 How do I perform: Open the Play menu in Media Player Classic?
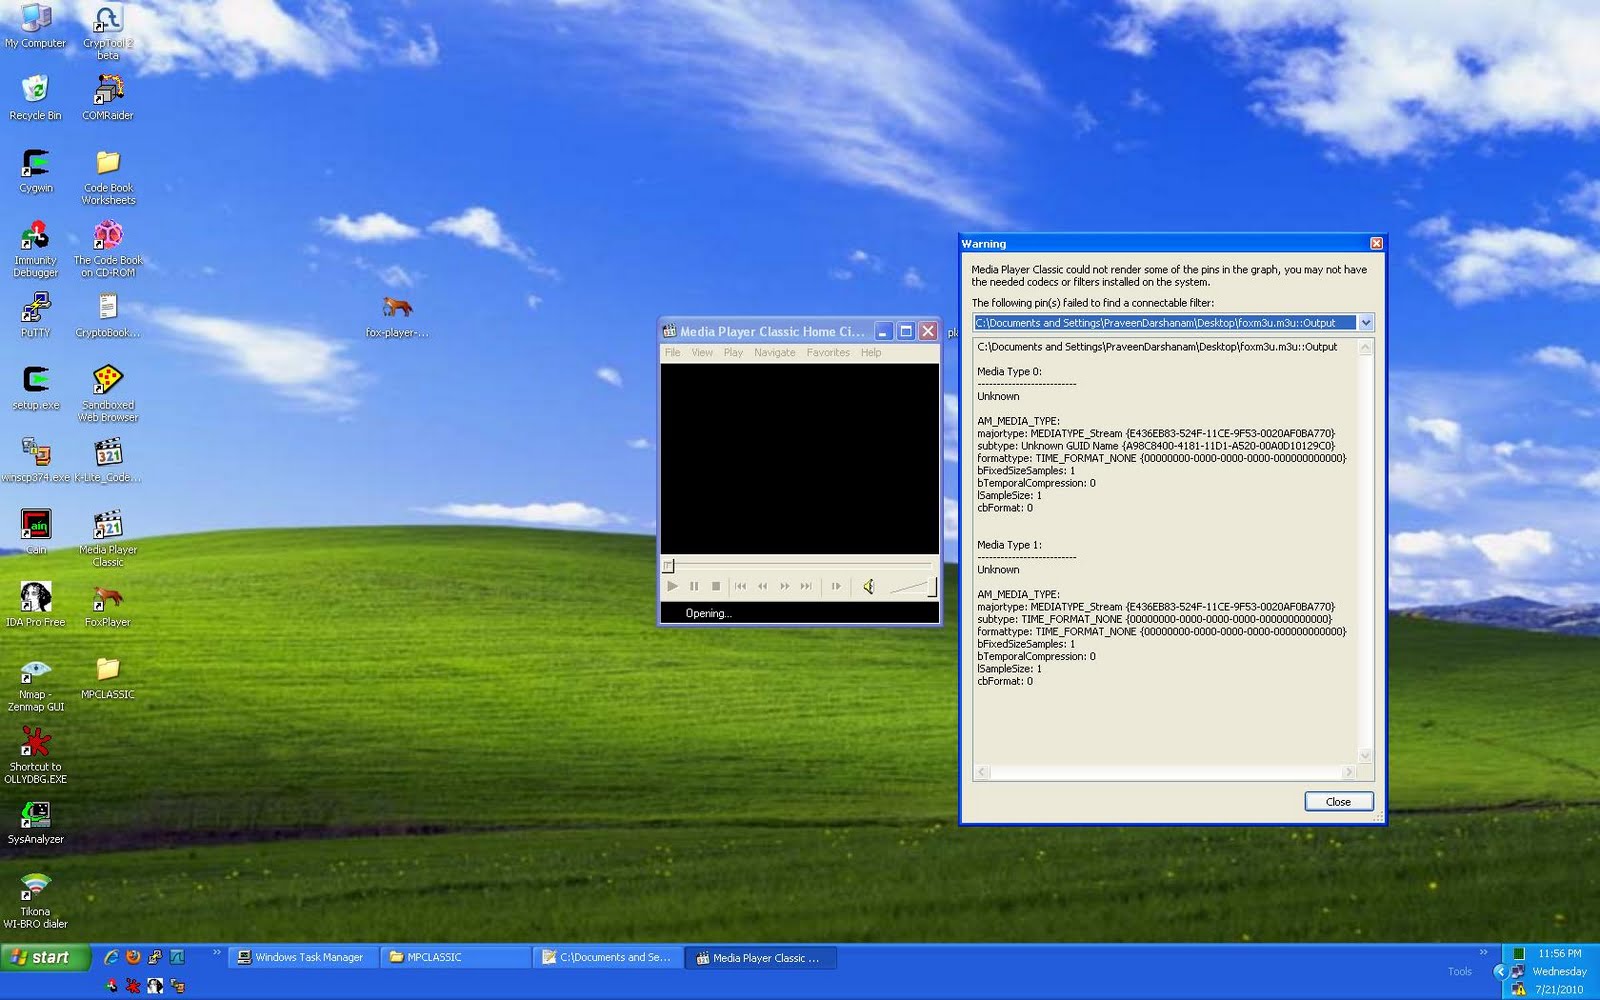point(733,353)
